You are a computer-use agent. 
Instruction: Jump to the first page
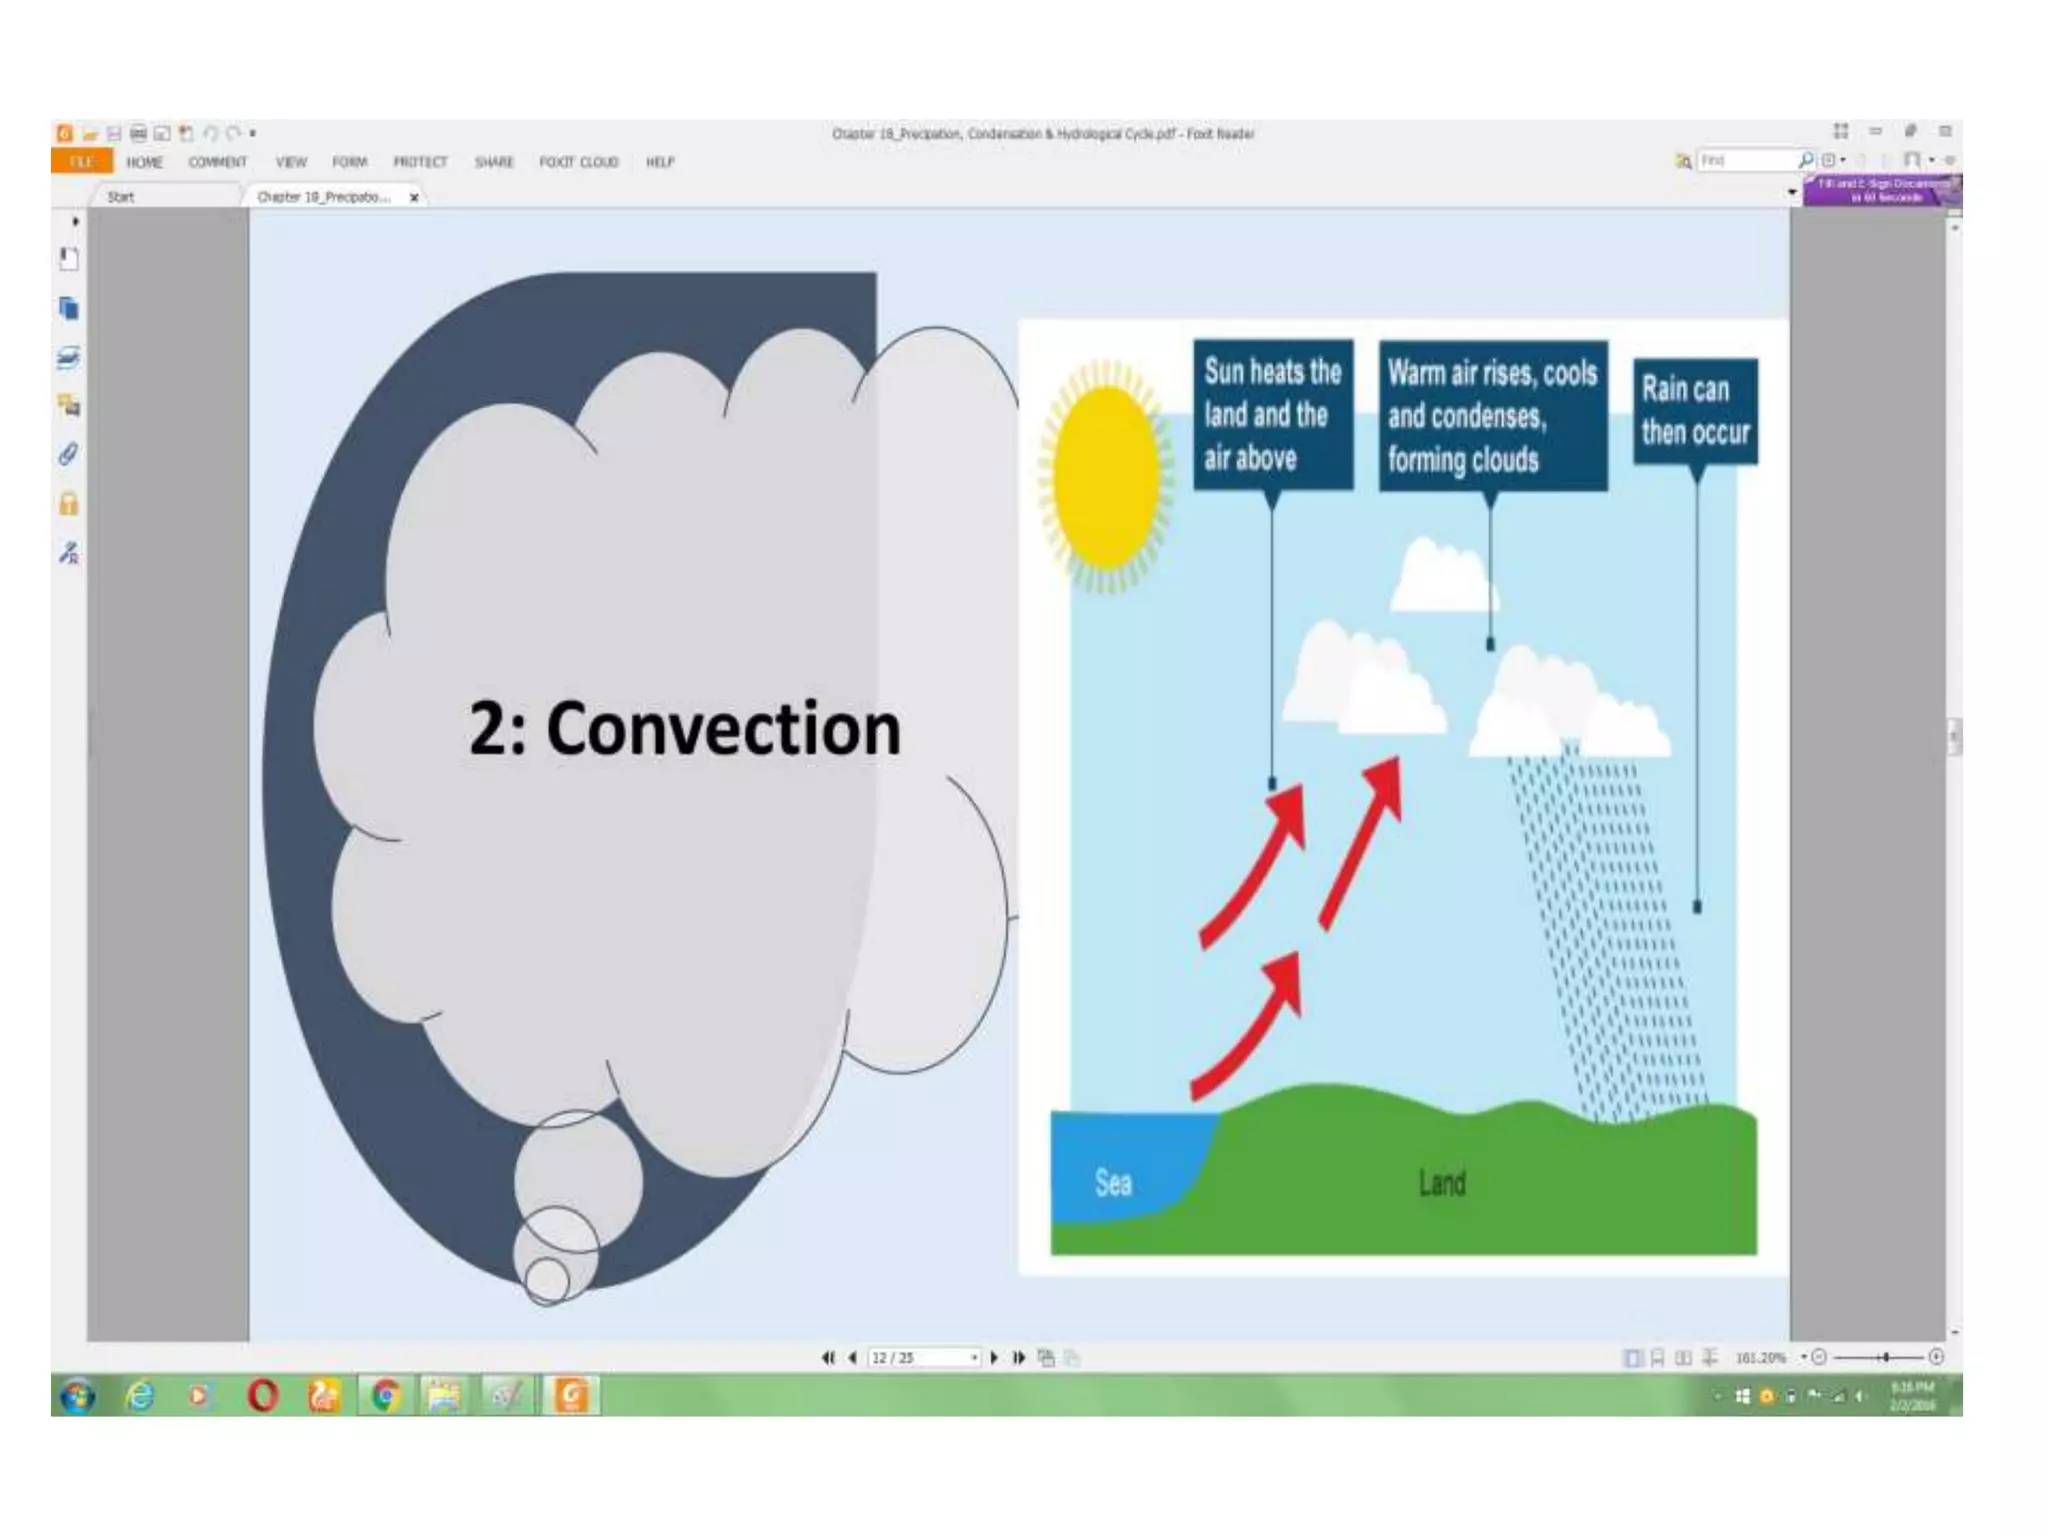pos(827,1357)
